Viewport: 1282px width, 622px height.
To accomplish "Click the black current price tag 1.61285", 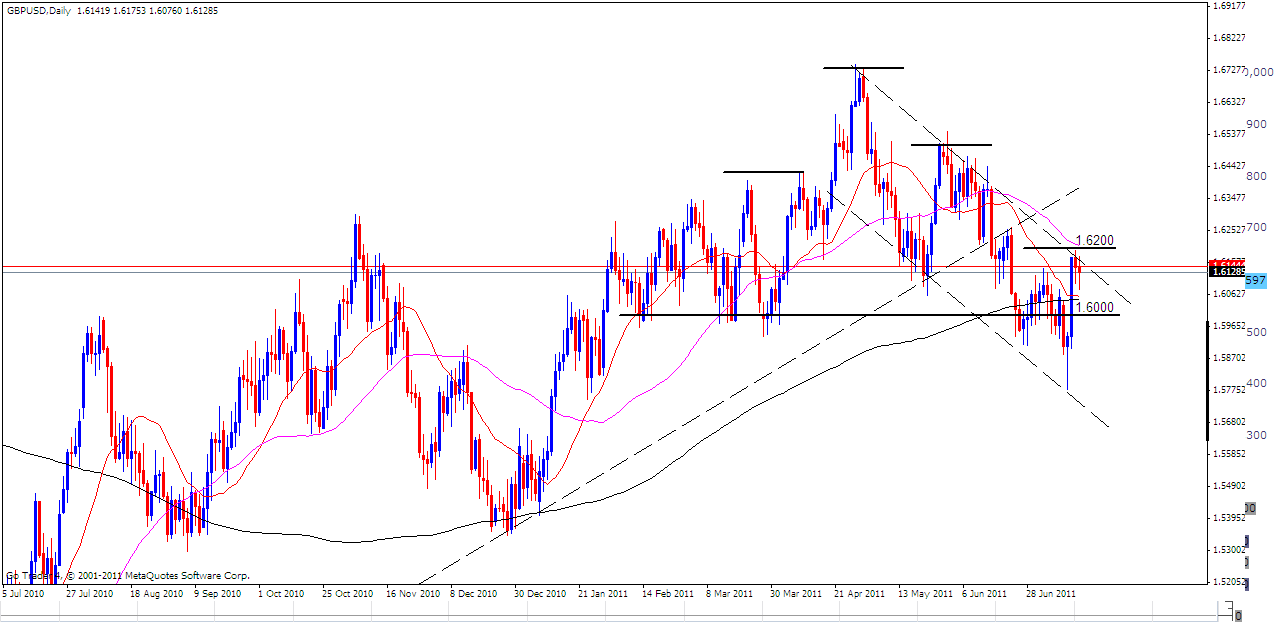I will (x=1226, y=271).
